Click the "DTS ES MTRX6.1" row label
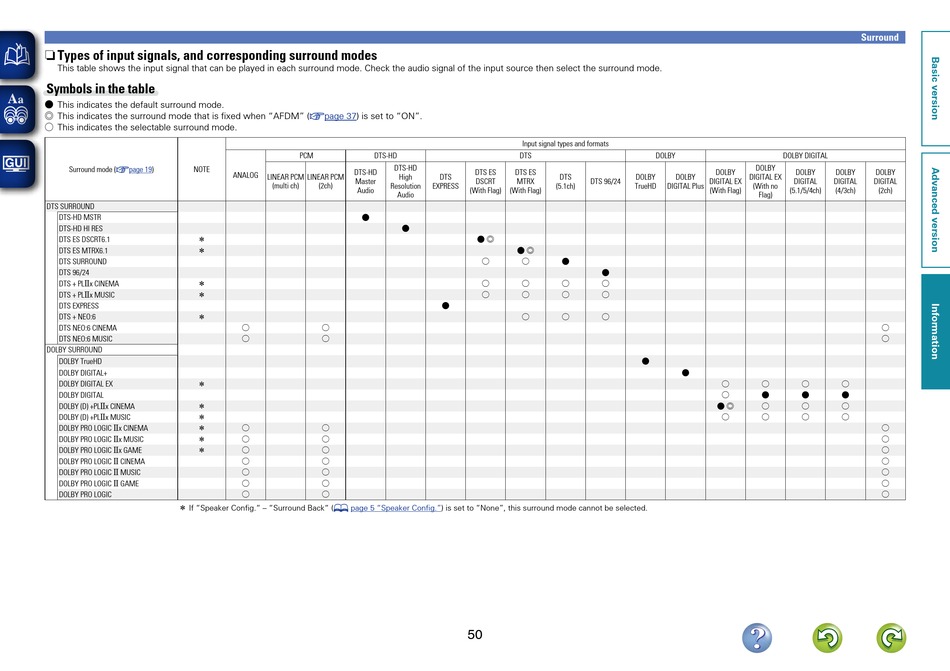The height and width of the screenshot is (671, 950). click(x=83, y=251)
